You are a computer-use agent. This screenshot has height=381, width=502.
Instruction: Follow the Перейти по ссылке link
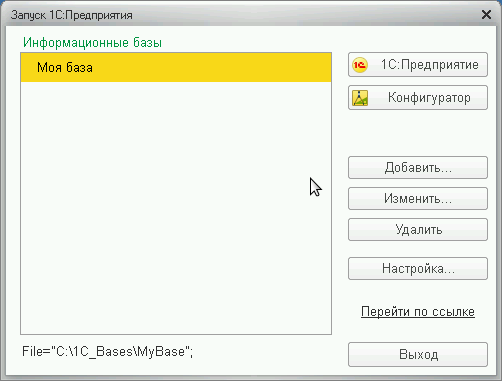(418, 311)
